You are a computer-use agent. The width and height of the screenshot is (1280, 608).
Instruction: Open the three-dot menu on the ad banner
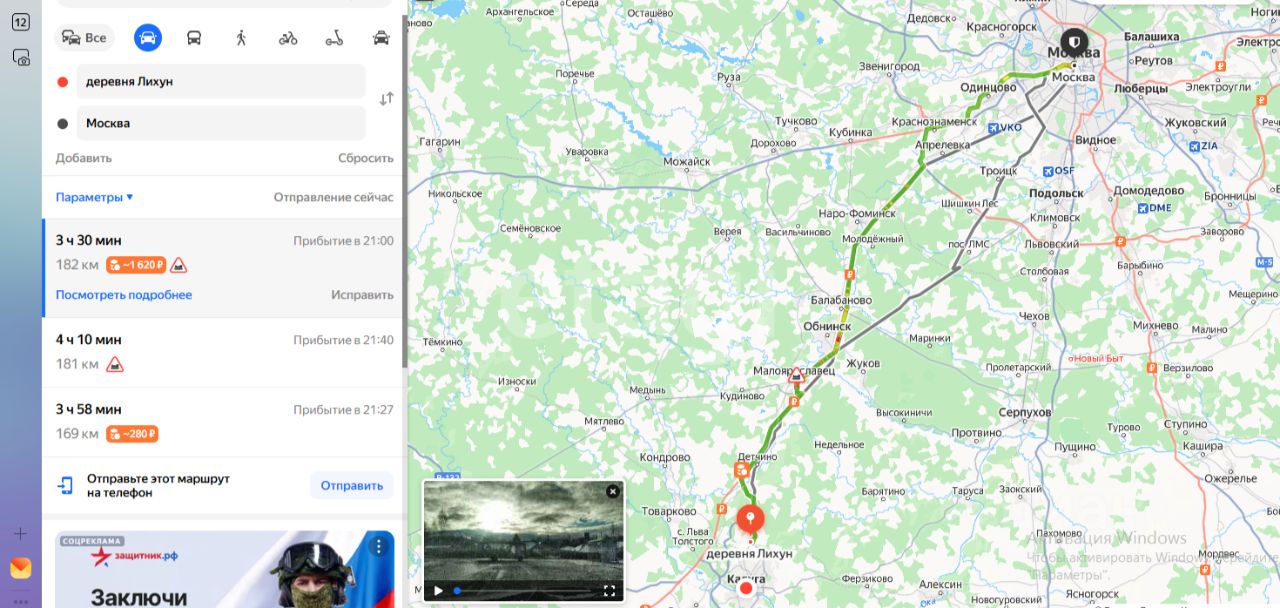coord(378,546)
